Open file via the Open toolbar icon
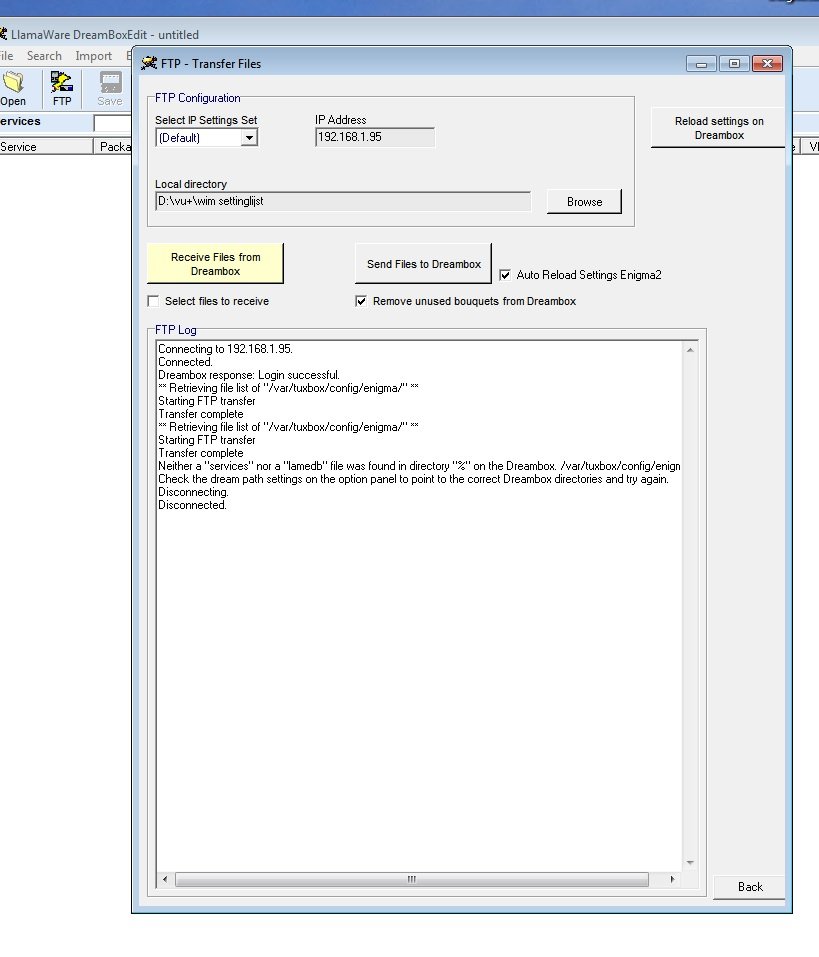Image resolution: width=819 pixels, height=957 pixels. pyautogui.click(x=13, y=88)
